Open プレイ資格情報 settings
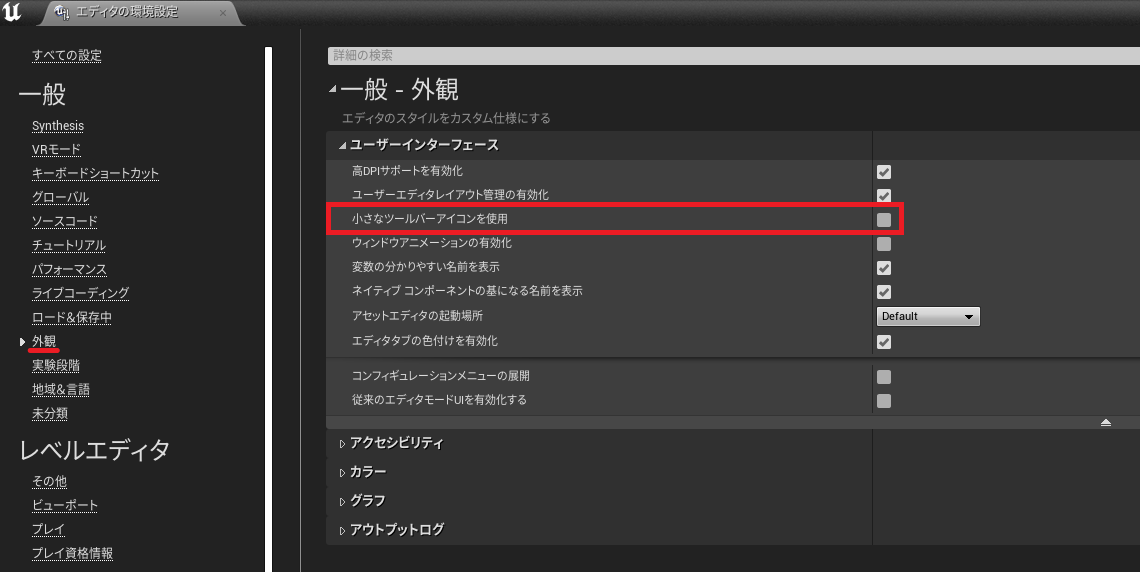The height and width of the screenshot is (572, 1140). (73, 553)
